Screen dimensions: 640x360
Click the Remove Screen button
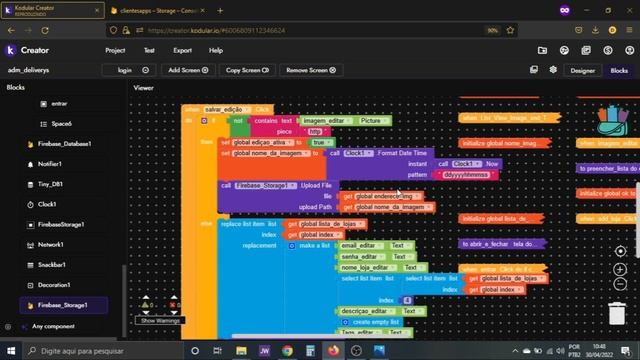point(311,70)
